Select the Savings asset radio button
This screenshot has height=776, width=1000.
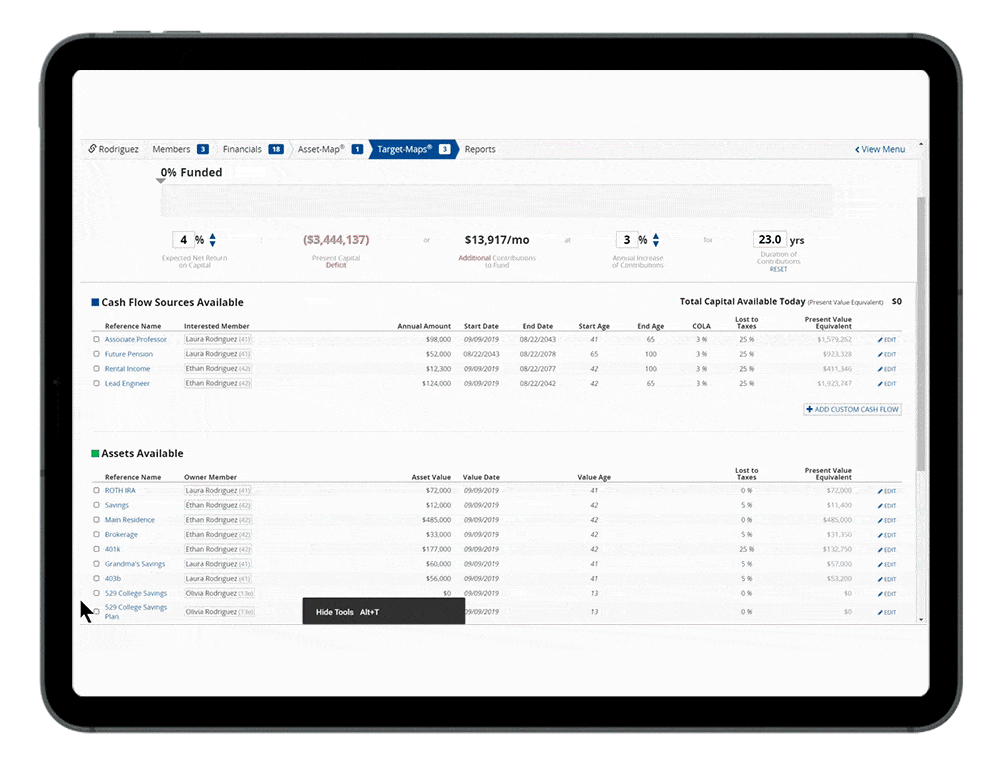tap(96, 505)
